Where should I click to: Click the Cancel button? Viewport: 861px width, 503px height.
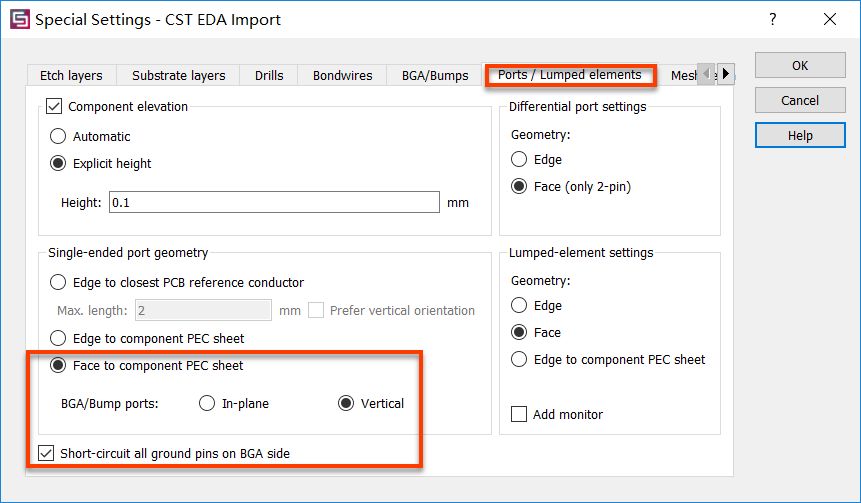[x=800, y=100]
